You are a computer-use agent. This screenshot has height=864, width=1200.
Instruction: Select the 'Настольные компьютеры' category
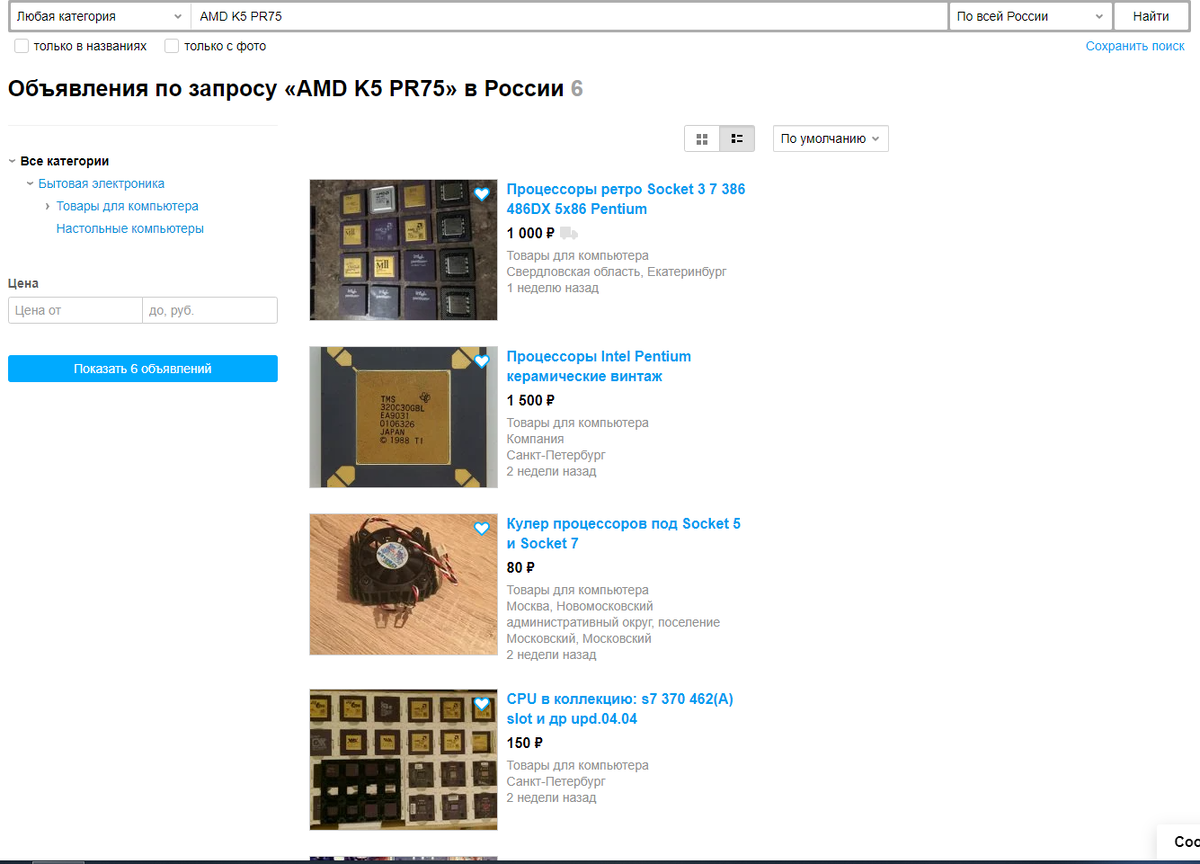pyautogui.click(x=130, y=229)
